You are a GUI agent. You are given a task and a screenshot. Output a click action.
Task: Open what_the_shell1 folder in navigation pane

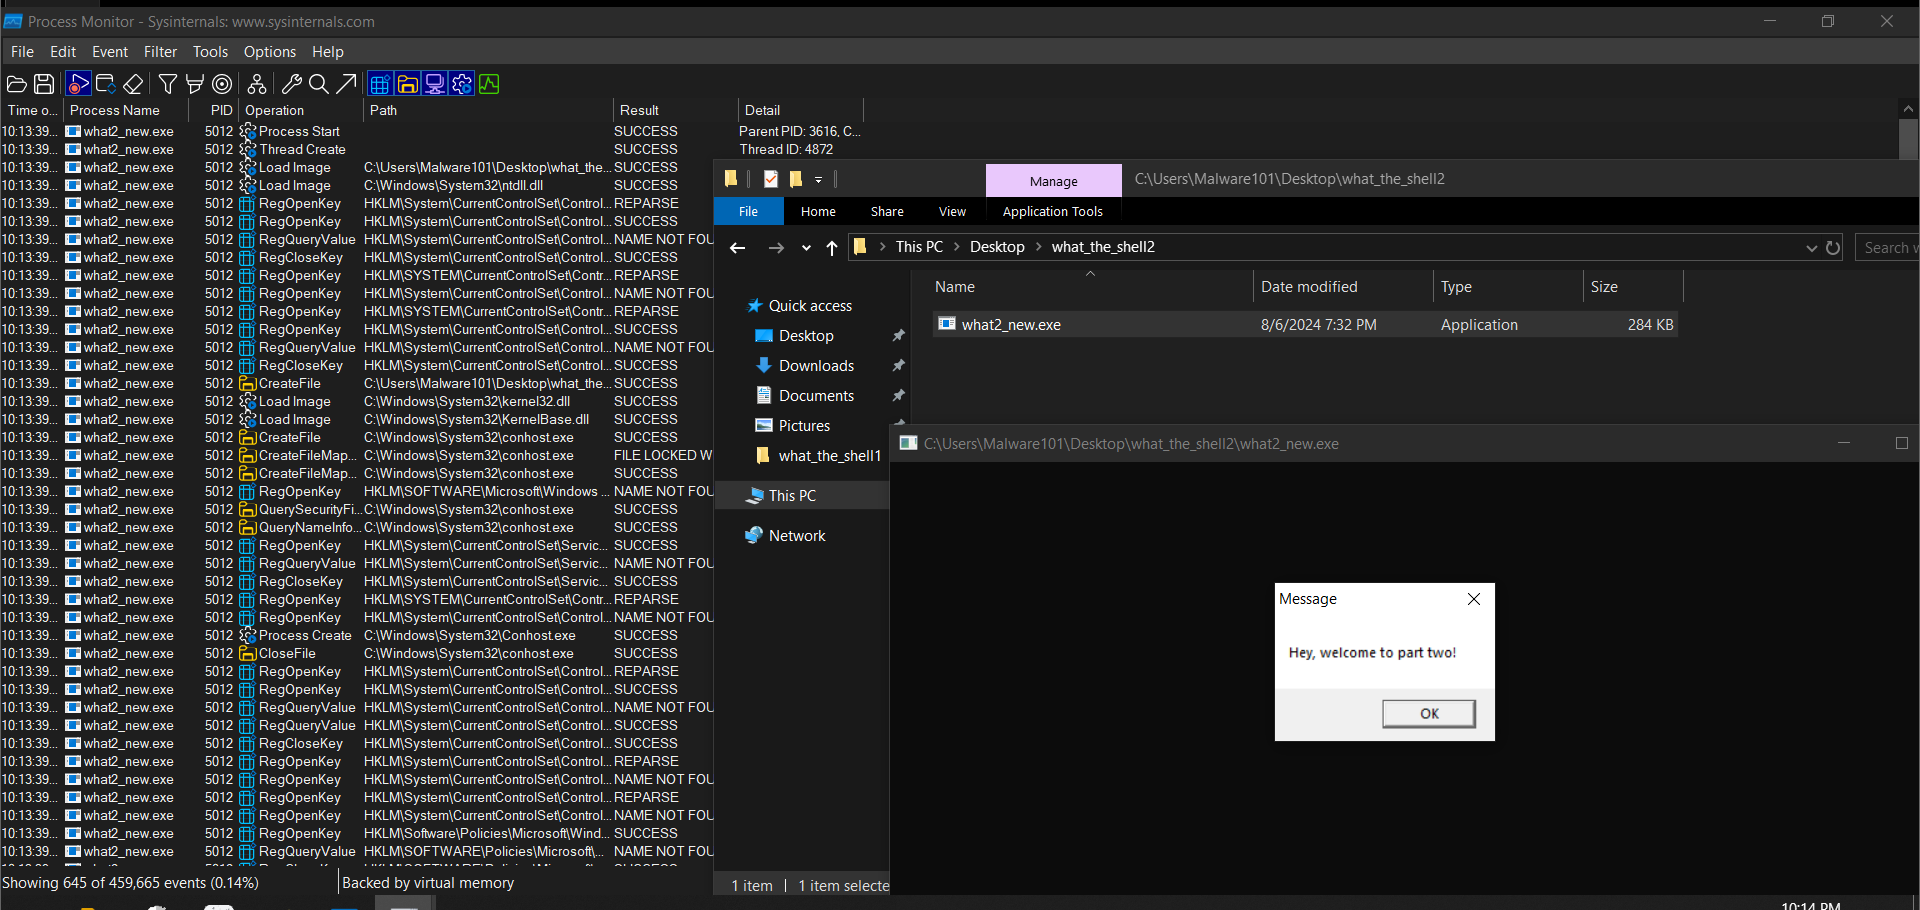click(829, 456)
